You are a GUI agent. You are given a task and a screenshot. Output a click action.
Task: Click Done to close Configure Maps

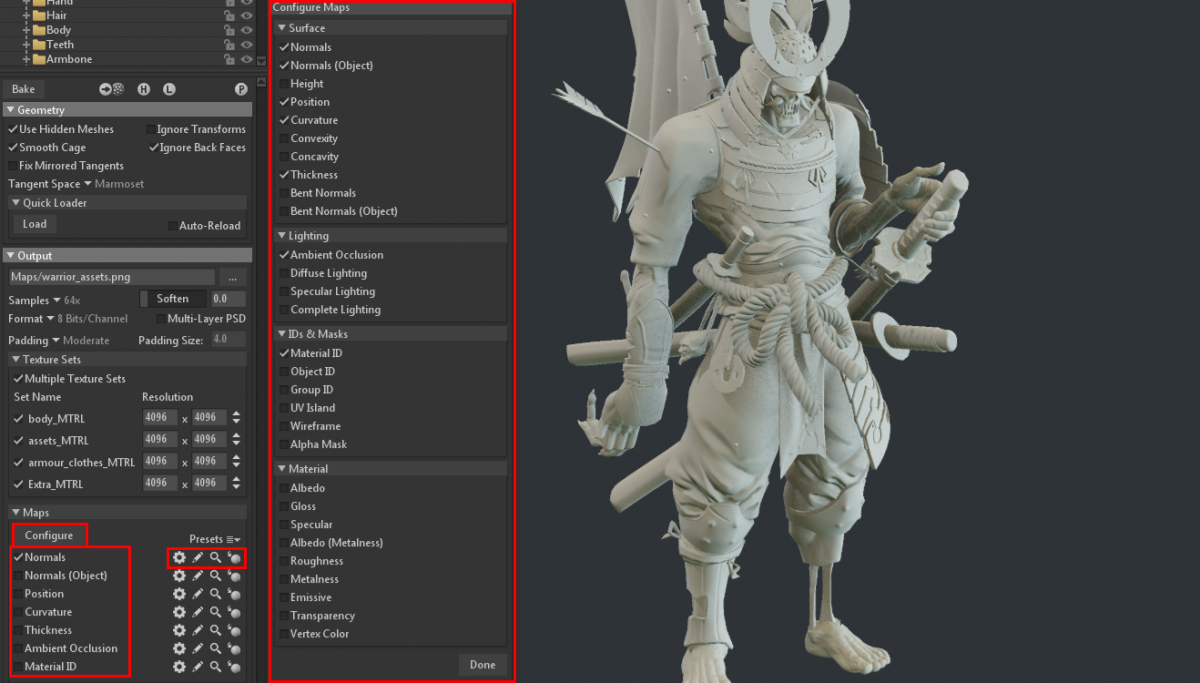click(483, 664)
